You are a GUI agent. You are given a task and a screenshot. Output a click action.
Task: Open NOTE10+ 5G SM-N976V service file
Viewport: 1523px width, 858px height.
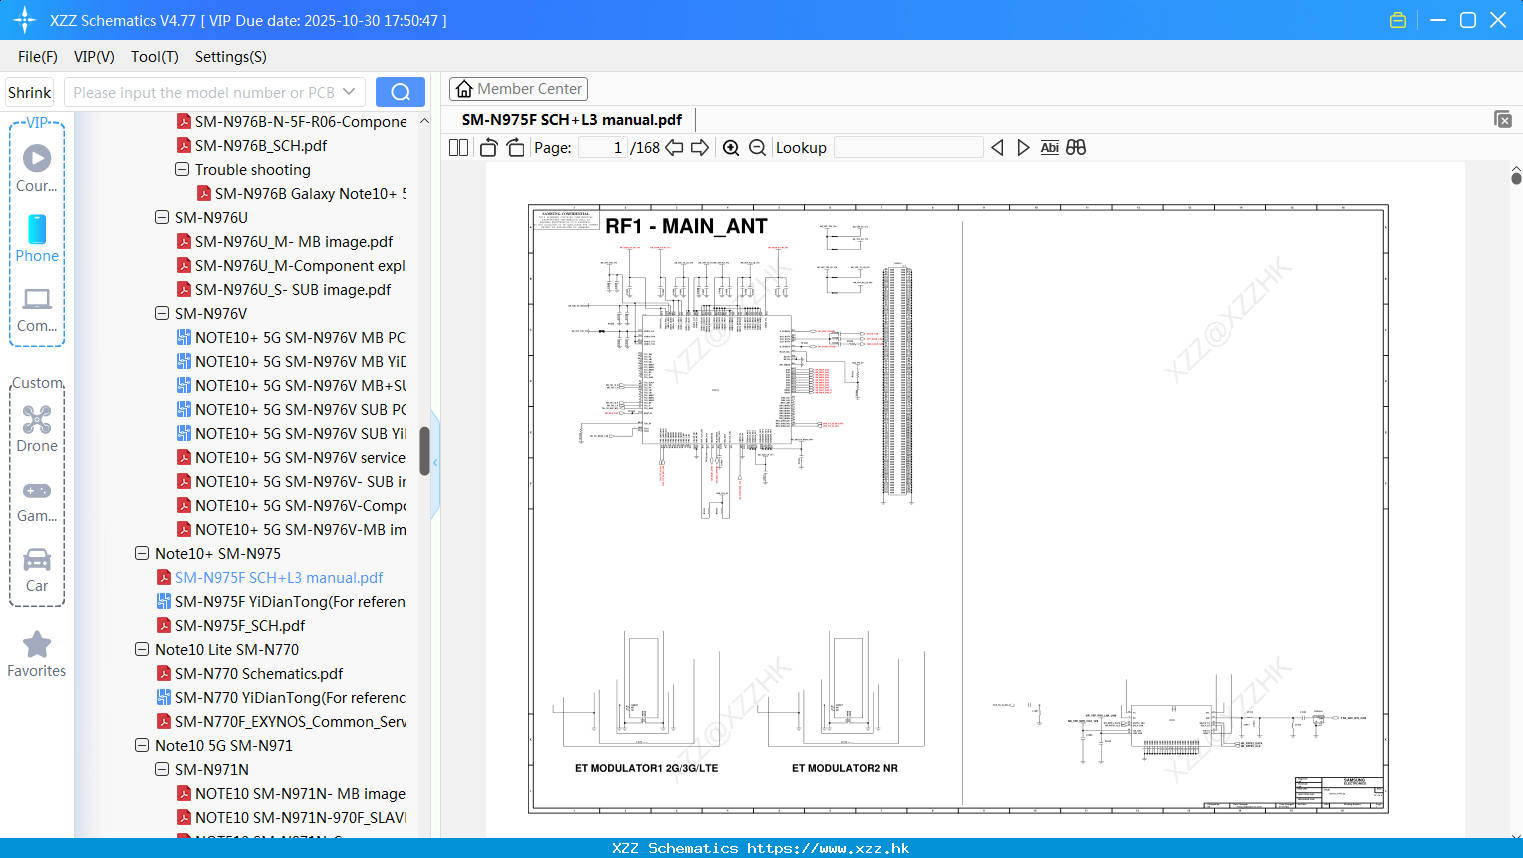point(291,458)
